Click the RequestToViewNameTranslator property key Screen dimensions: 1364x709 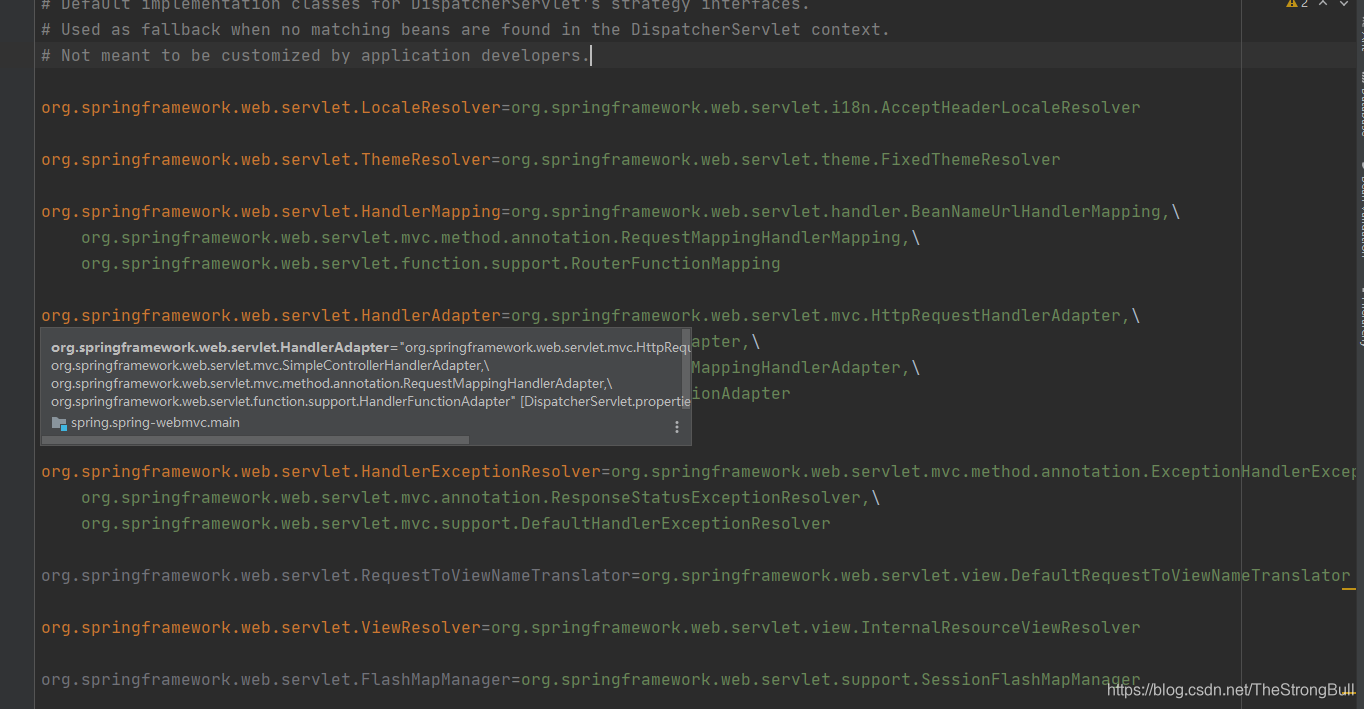[336, 575]
